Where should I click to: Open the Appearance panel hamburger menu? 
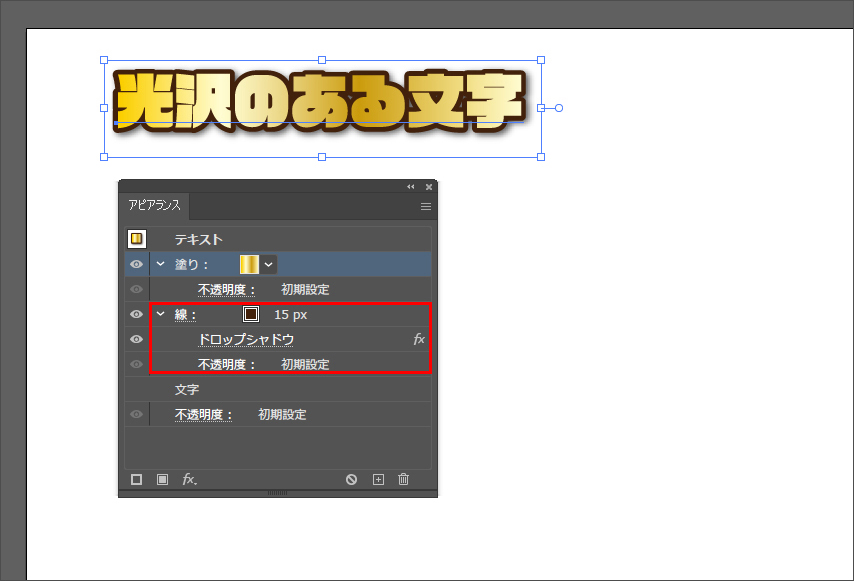(426, 206)
